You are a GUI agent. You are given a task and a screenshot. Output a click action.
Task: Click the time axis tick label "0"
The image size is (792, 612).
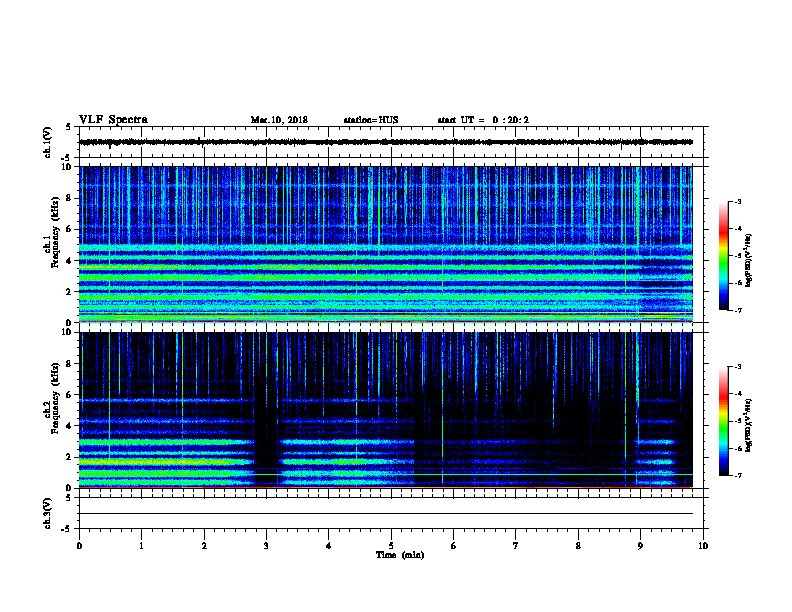click(x=79, y=546)
